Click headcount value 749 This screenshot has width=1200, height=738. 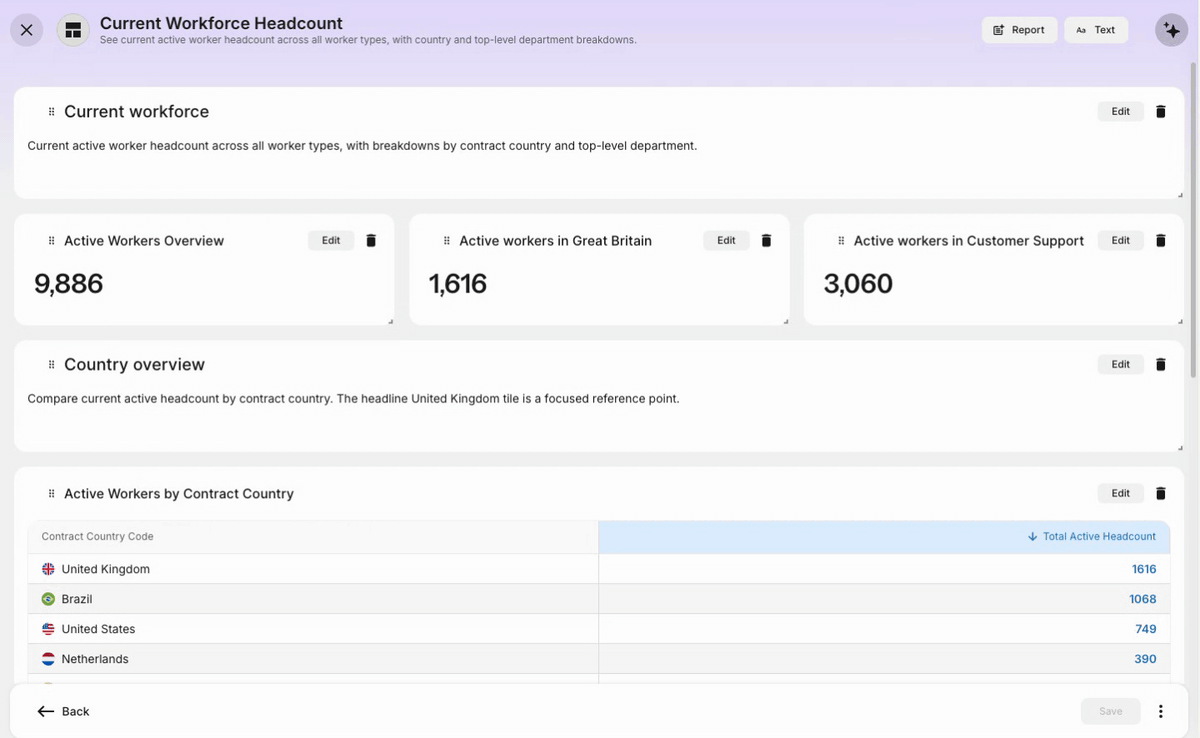coord(1146,629)
